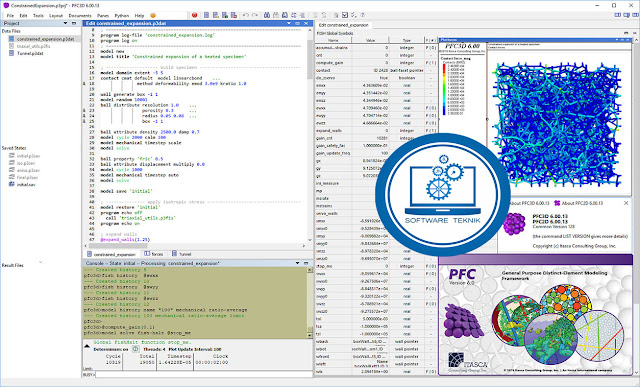Viewport: 640px width, 387px height.
Task: Open the editor title bar dropdown arrow
Action: tap(289, 23)
